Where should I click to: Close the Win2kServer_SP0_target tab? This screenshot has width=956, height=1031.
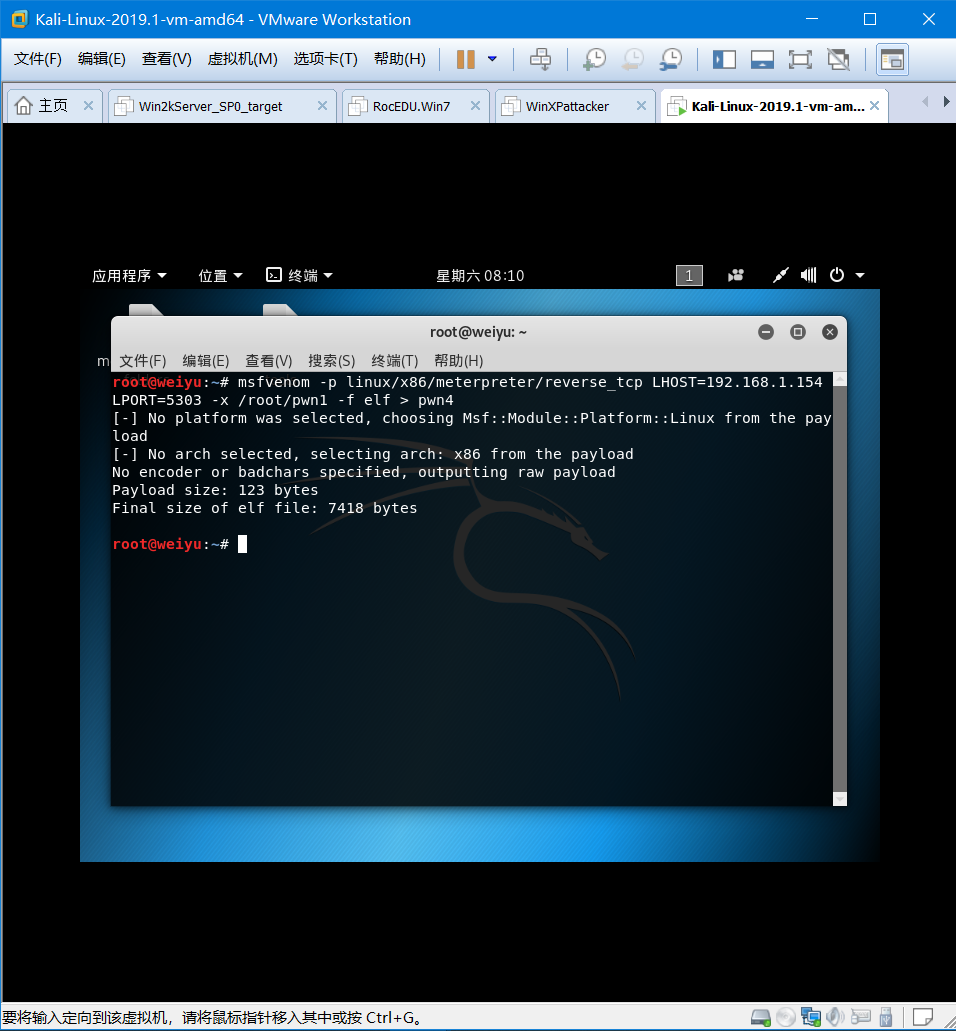tap(322, 106)
